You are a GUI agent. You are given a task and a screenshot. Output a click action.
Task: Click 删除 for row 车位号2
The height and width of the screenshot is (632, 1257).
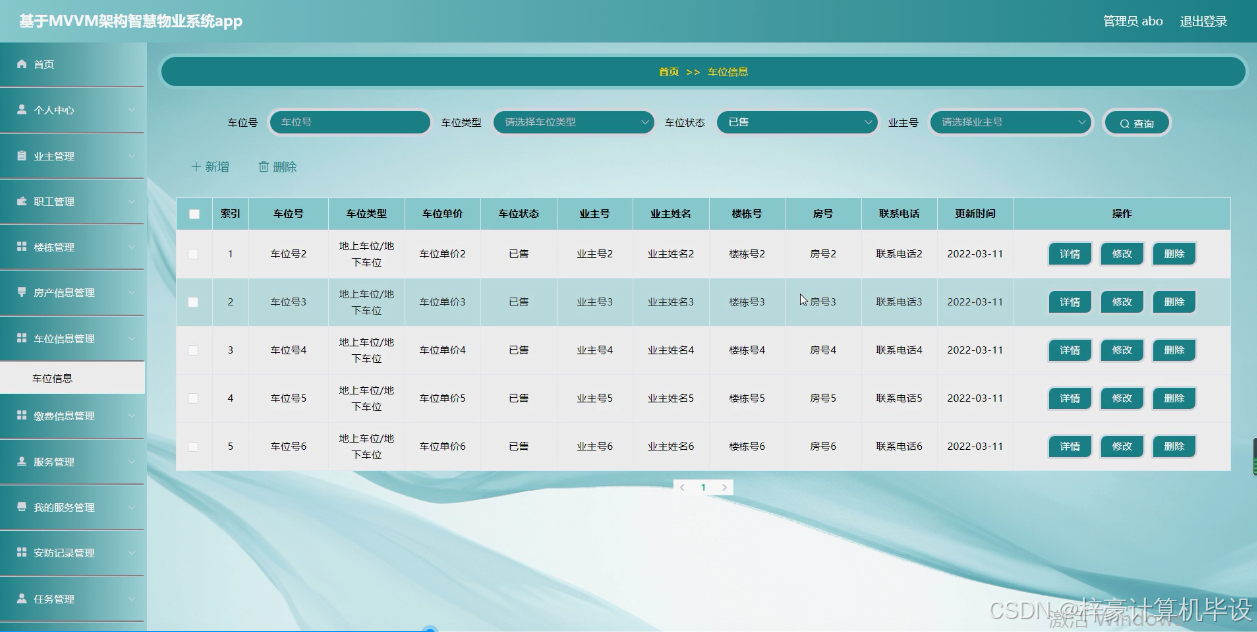1174,254
